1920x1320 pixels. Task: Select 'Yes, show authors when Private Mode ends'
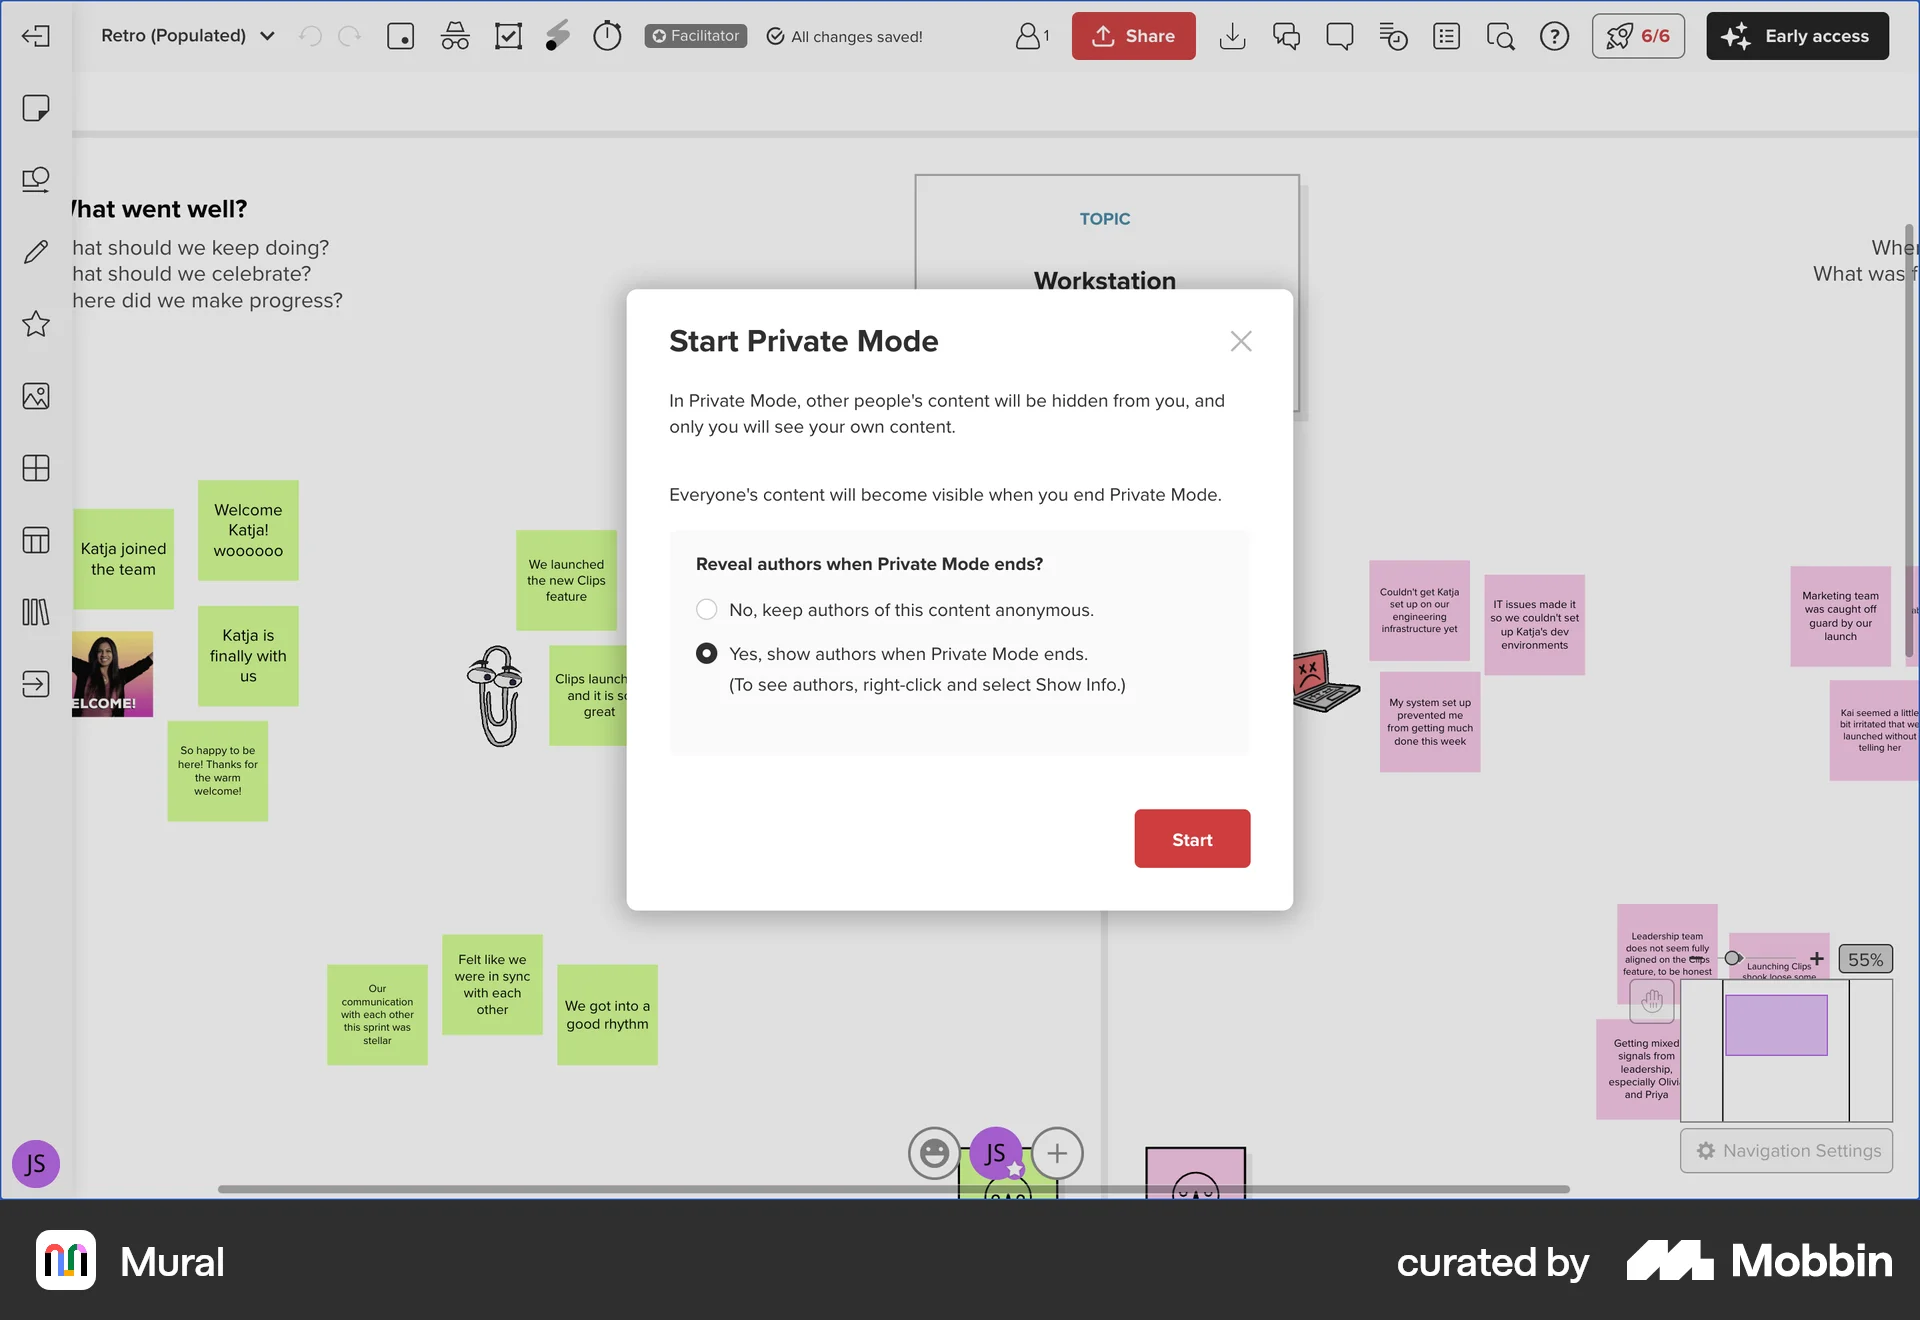click(706, 653)
